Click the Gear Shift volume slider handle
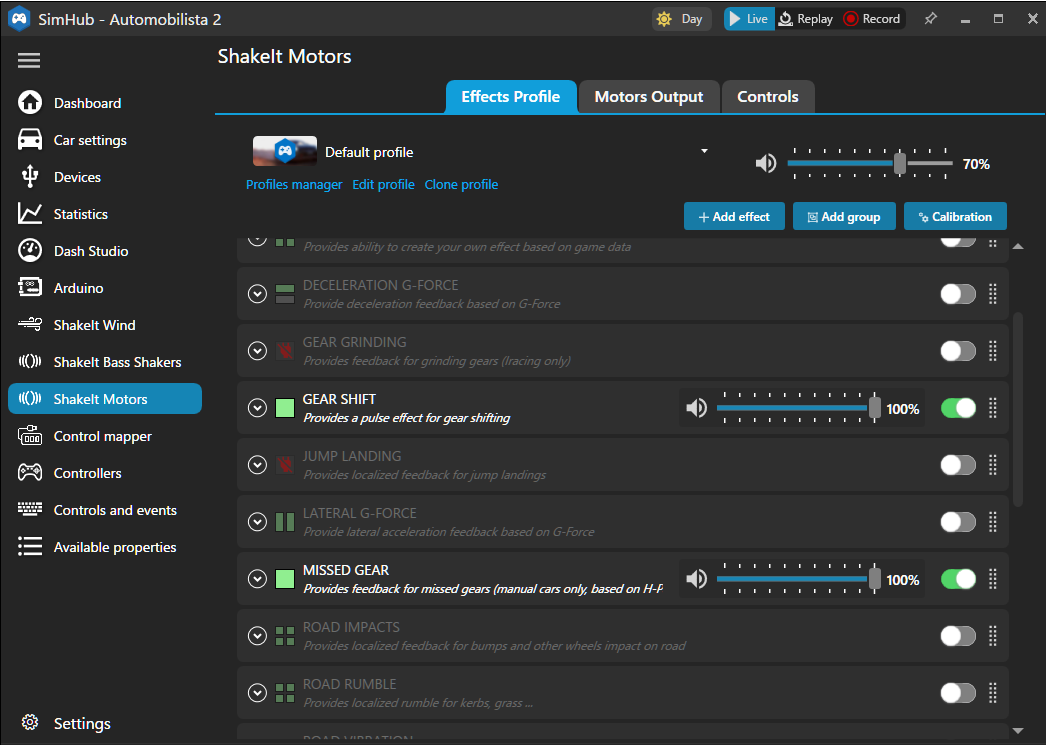 point(875,408)
